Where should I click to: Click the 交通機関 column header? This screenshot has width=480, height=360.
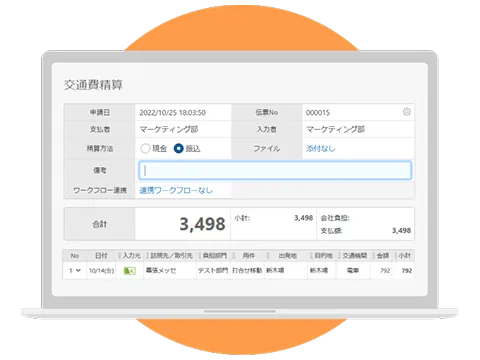[x=355, y=256]
